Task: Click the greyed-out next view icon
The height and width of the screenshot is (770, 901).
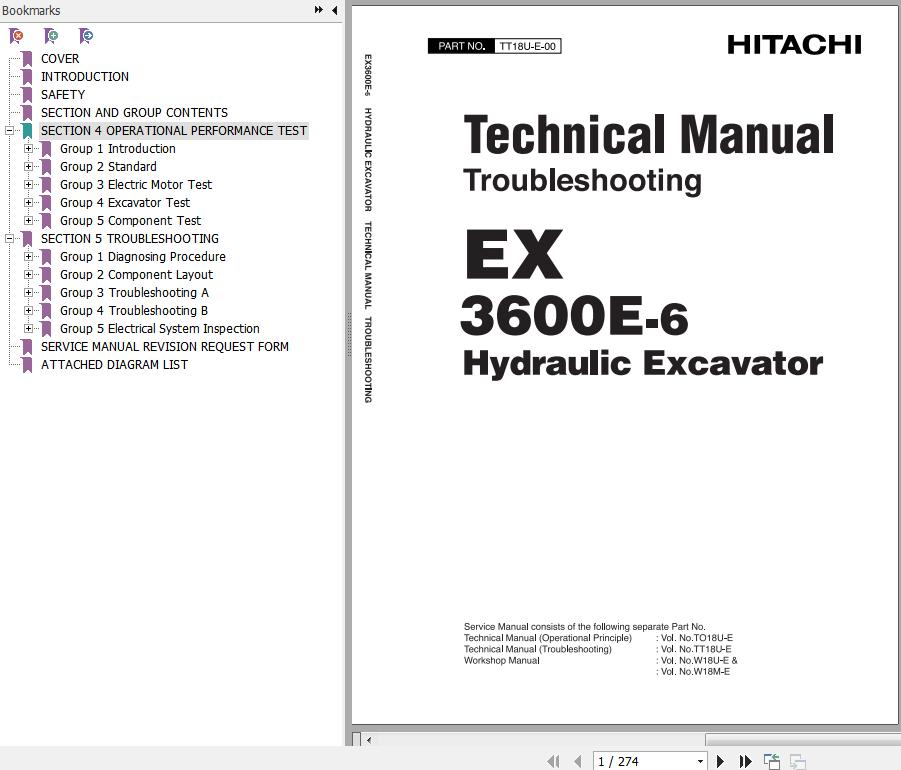Action: pos(798,761)
